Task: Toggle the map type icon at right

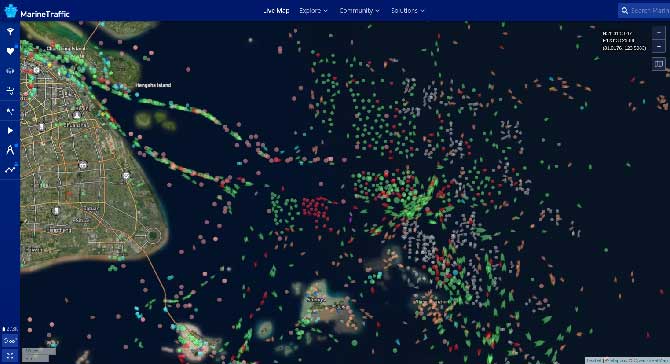Action: click(x=658, y=64)
